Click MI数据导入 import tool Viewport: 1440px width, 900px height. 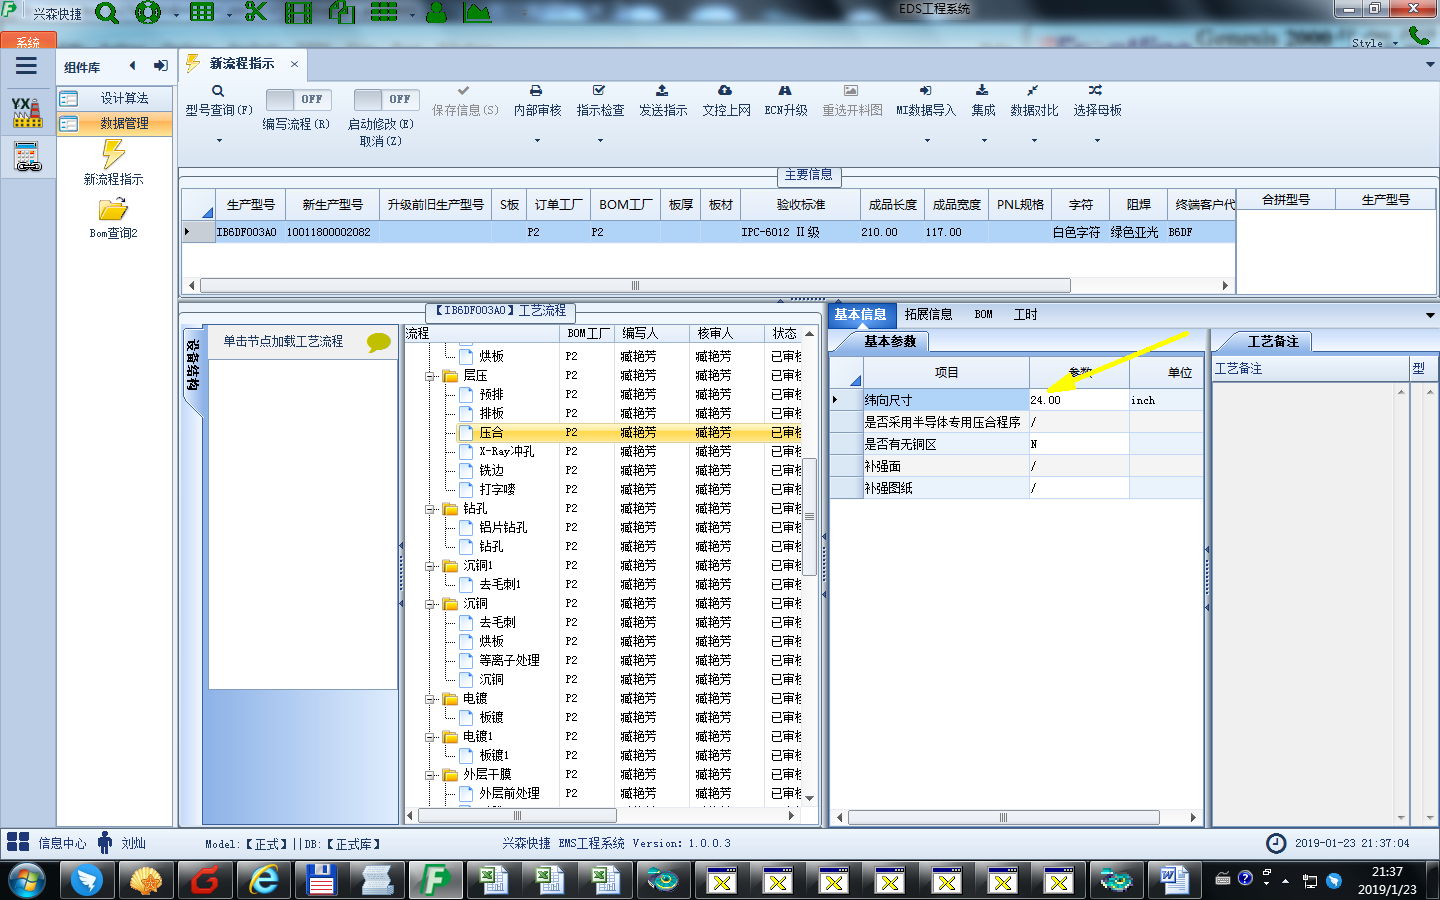926,101
